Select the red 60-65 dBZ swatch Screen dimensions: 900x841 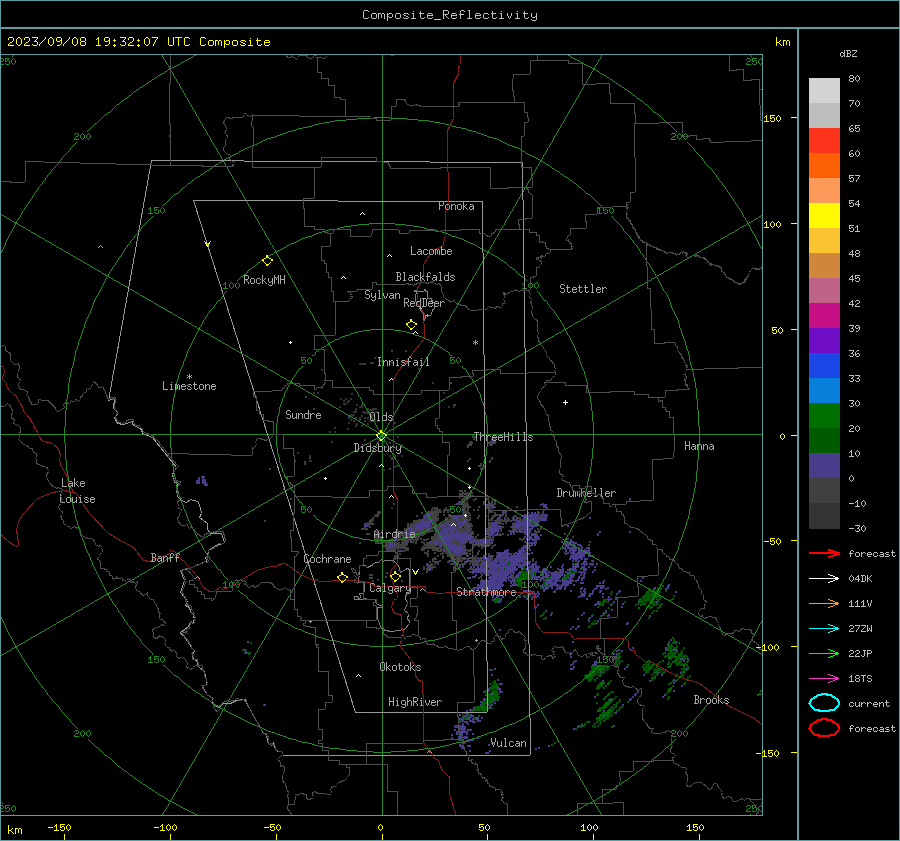[824, 140]
